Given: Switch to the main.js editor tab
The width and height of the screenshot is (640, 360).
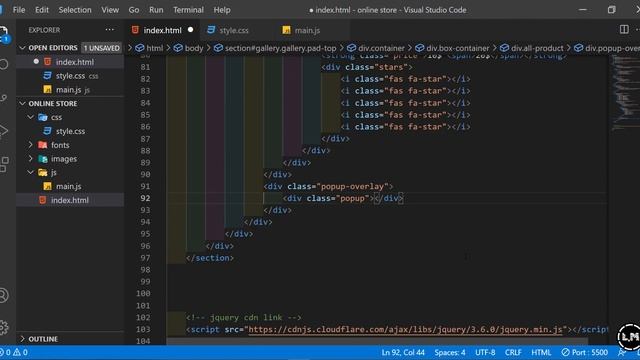Looking at the screenshot, I should coord(307,30).
